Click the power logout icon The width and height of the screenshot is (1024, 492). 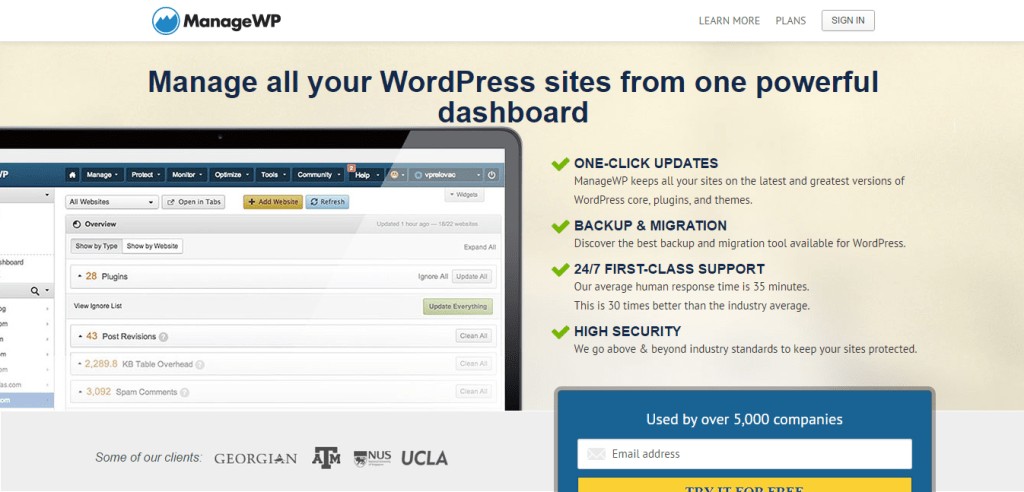coord(492,175)
